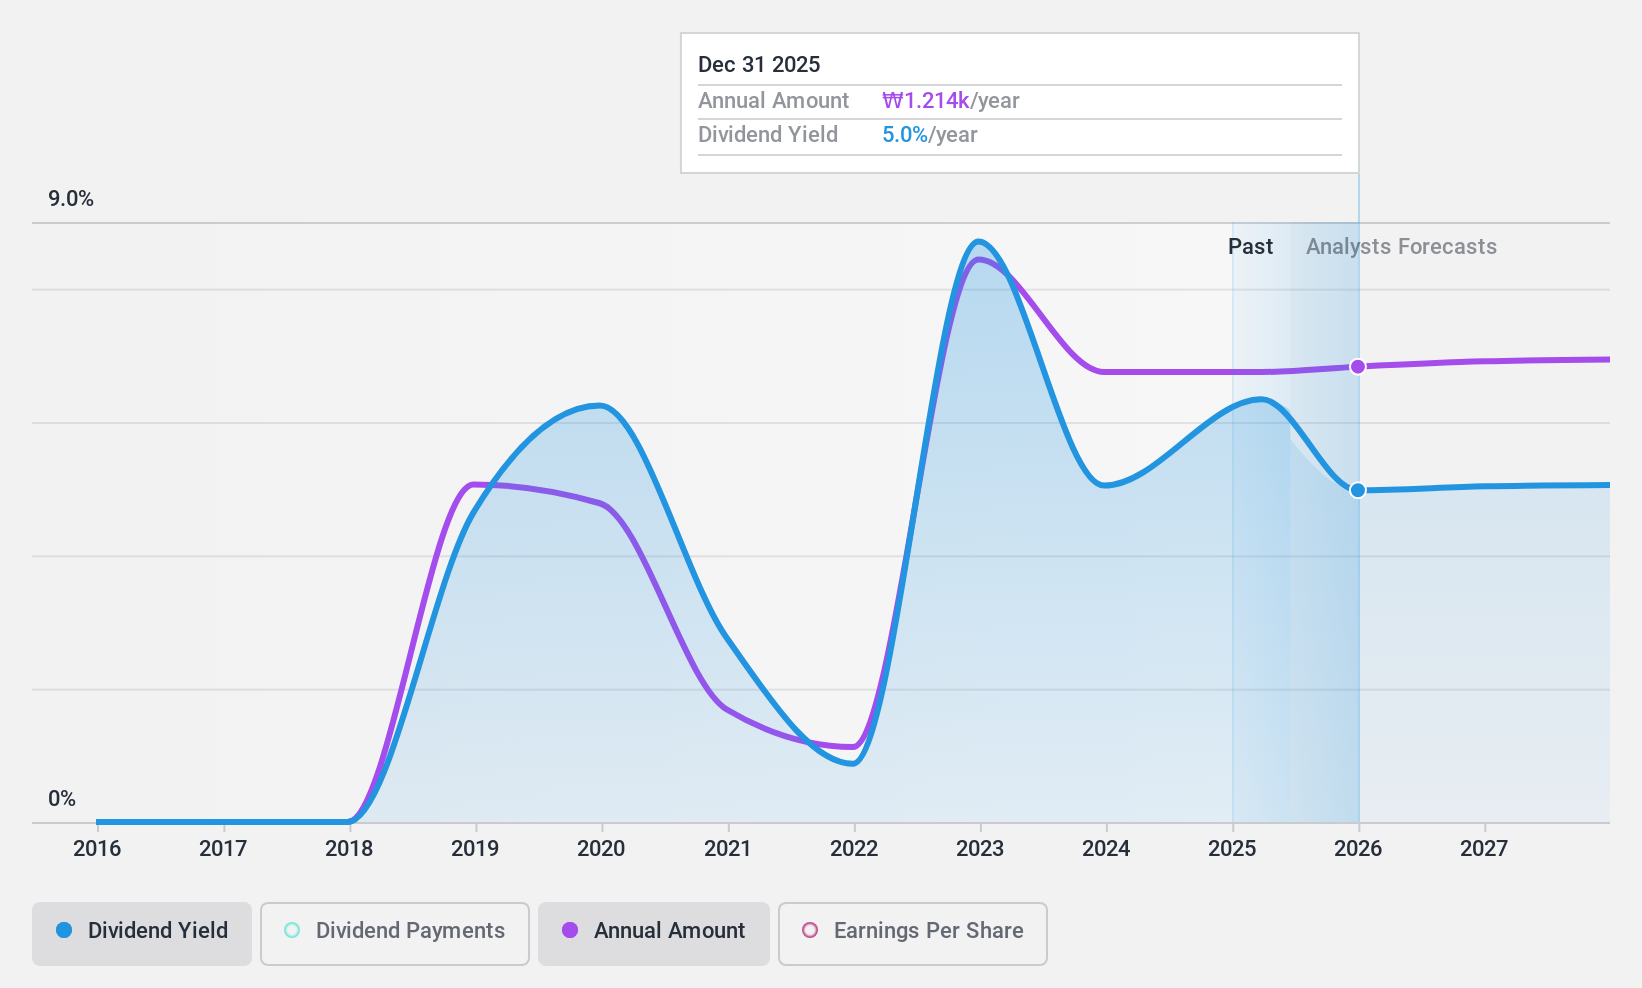Click the Past region label
This screenshot has width=1642, height=988.
pyautogui.click(x=1250, y=247)
